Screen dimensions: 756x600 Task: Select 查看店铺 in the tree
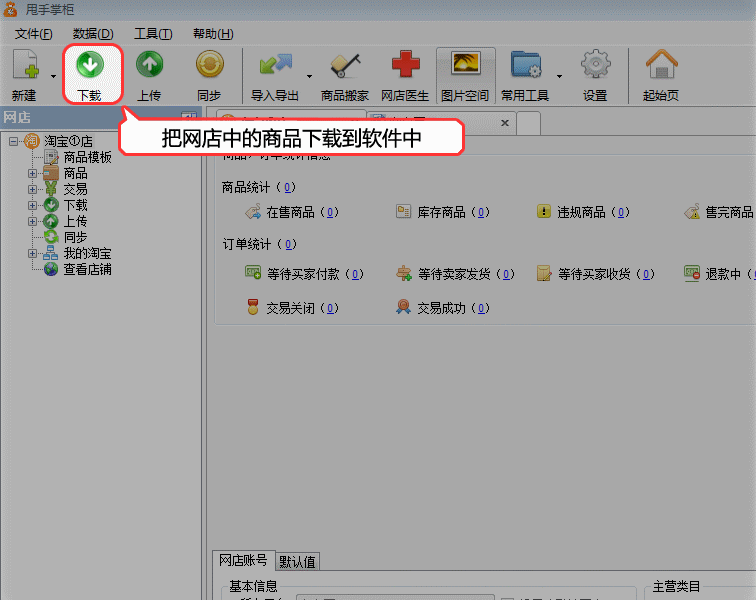point(88,269)
